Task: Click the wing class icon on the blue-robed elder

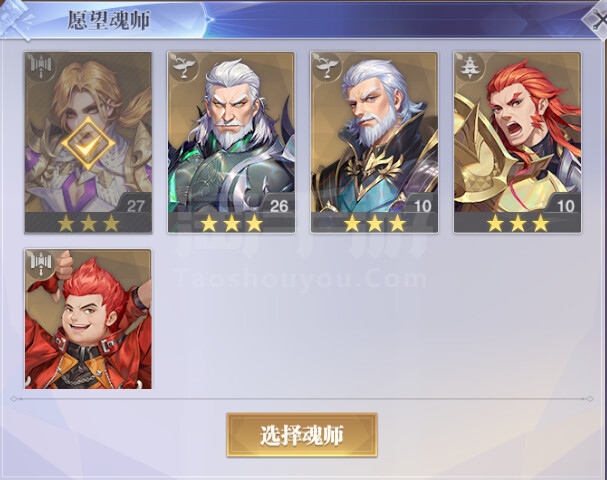Action: point(327,66)
